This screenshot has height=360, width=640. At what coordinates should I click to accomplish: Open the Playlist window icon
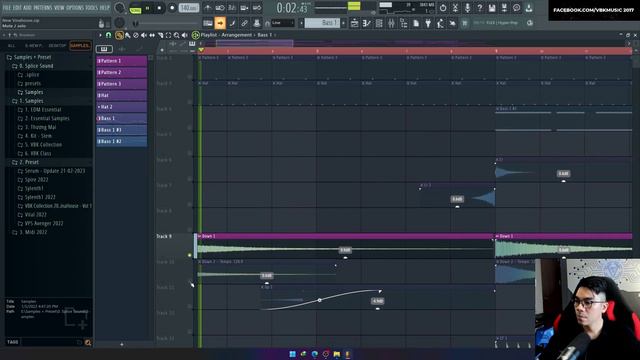click(354, 23)
